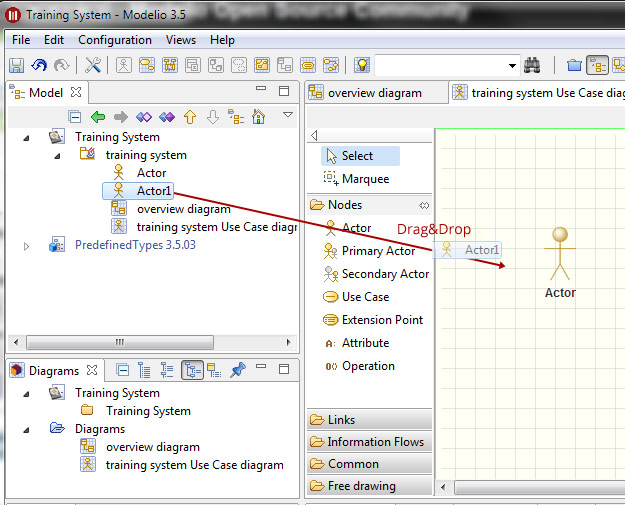The image size is (625, 505).
Task: Expand the Free drawing palette group
Action: [369, 486]
